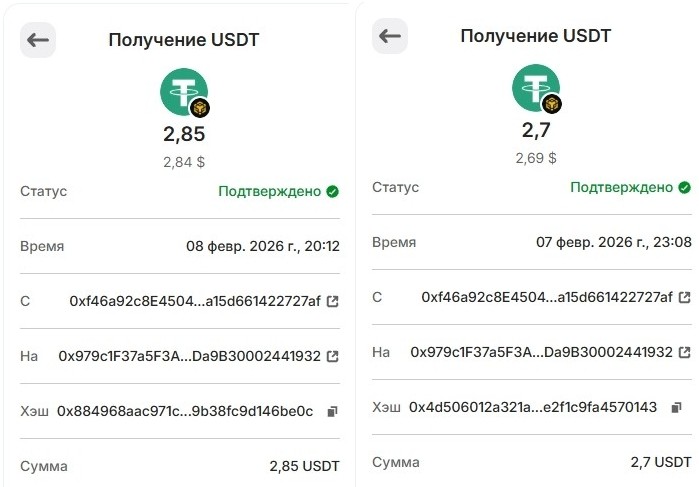Copy the hash 0x4d506012a321a in the right panel
This screenshot has width=699, height=487.
[677, 407]
